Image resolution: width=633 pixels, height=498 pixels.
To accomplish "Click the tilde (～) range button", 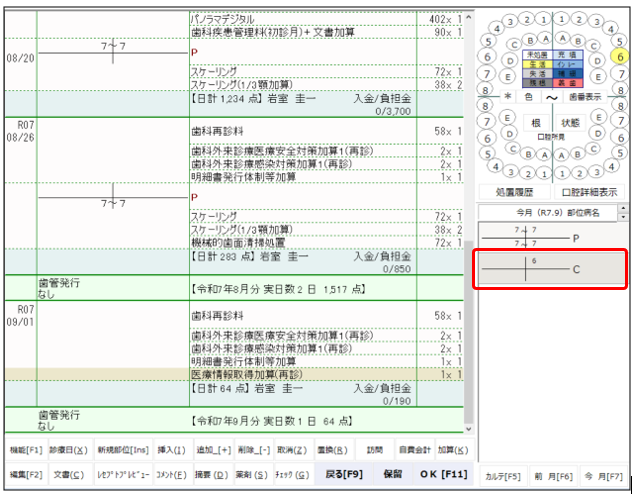I will [x=551, y=98].
